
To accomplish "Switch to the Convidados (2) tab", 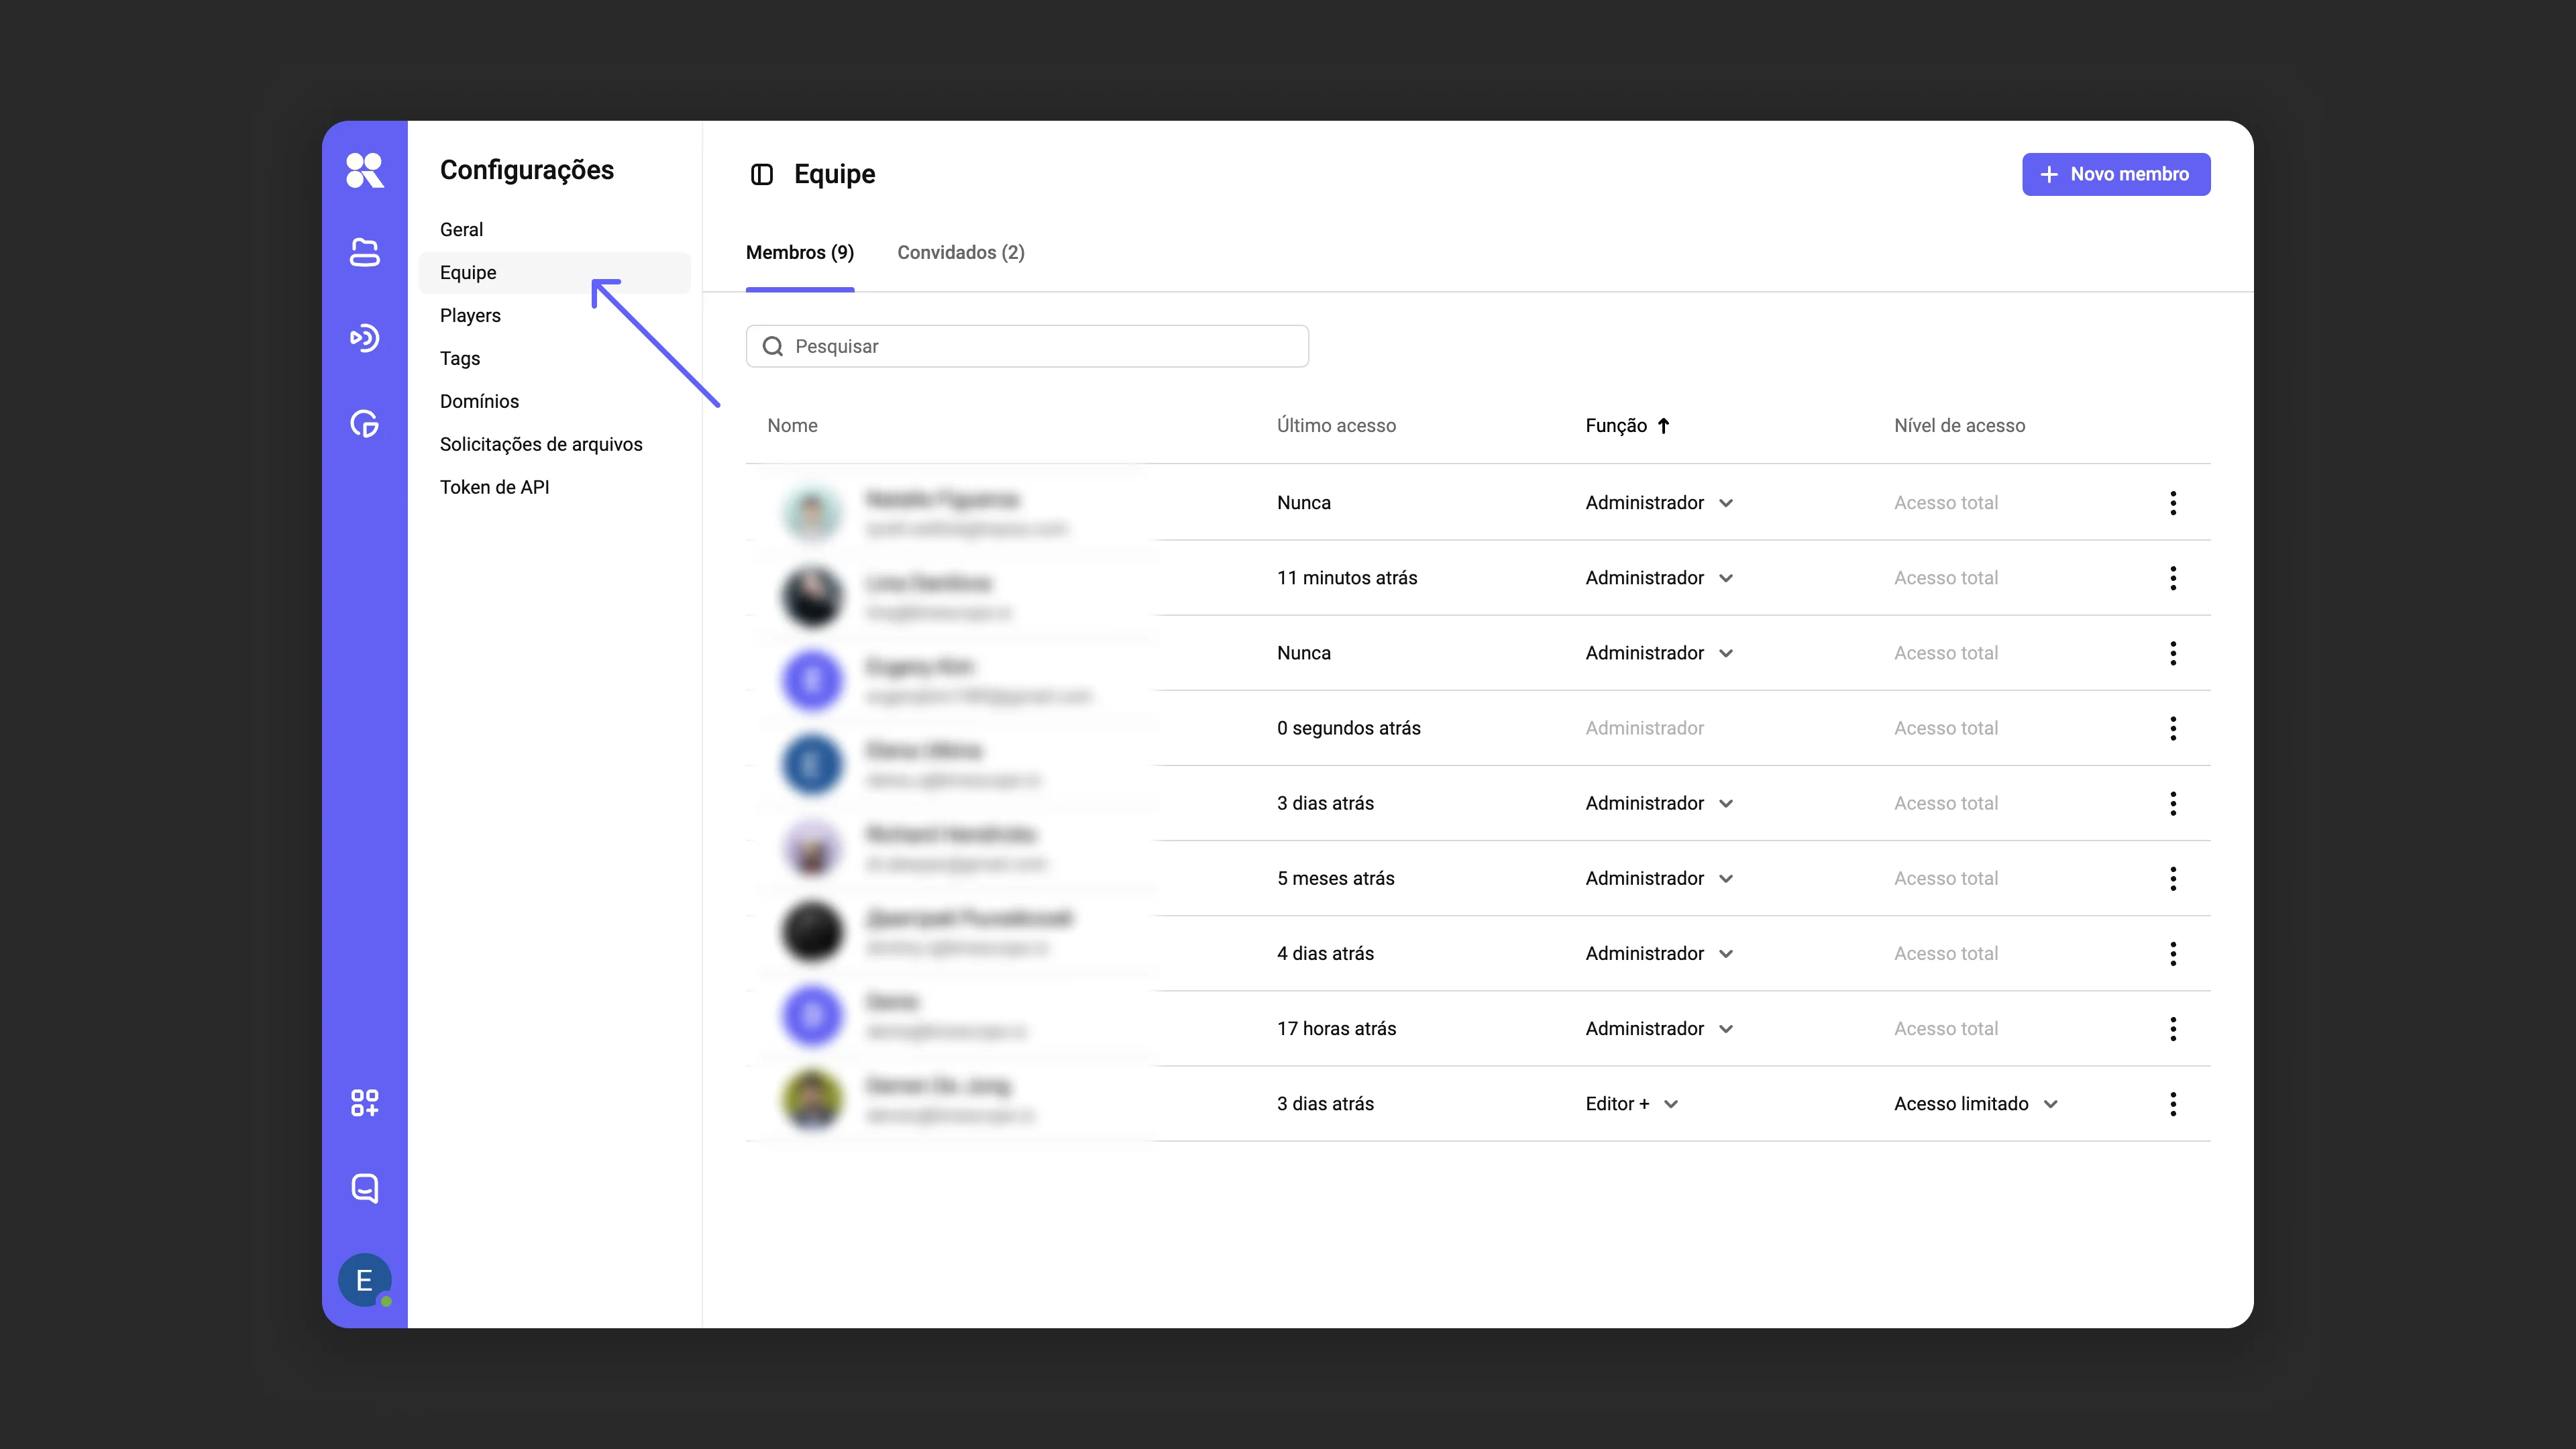I will 961,252.
